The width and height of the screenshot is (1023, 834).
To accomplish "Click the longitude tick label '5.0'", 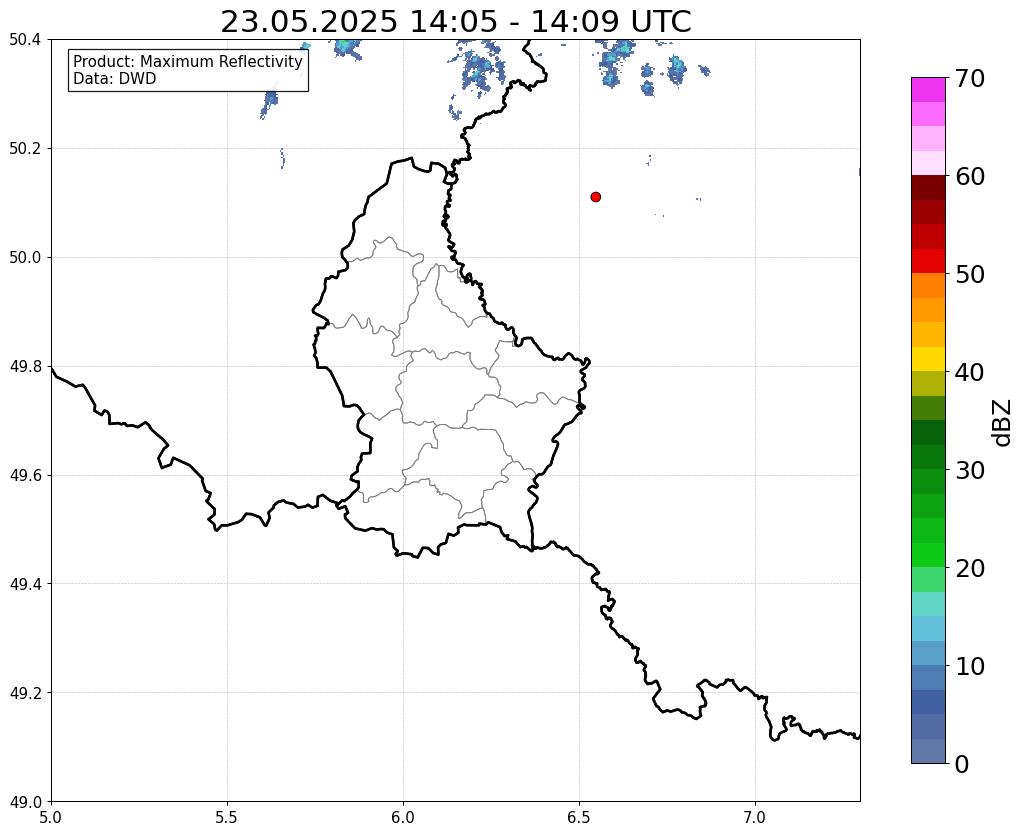I will pyautogui.click(x=51, y=818).
